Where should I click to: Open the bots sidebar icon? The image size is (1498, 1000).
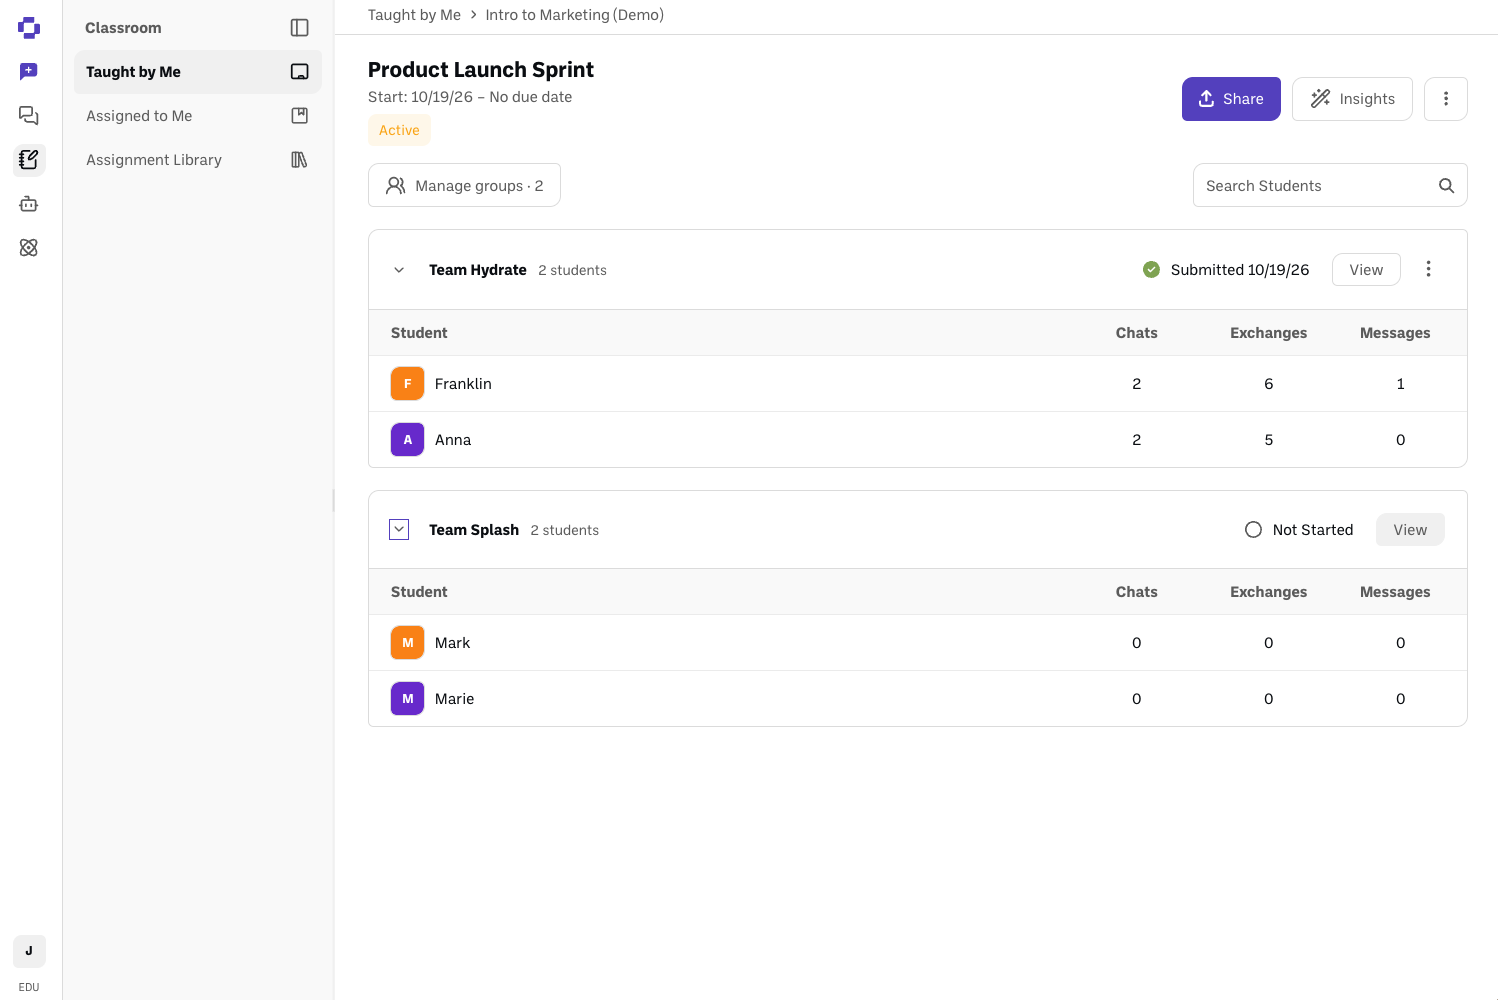click(29, 204)
